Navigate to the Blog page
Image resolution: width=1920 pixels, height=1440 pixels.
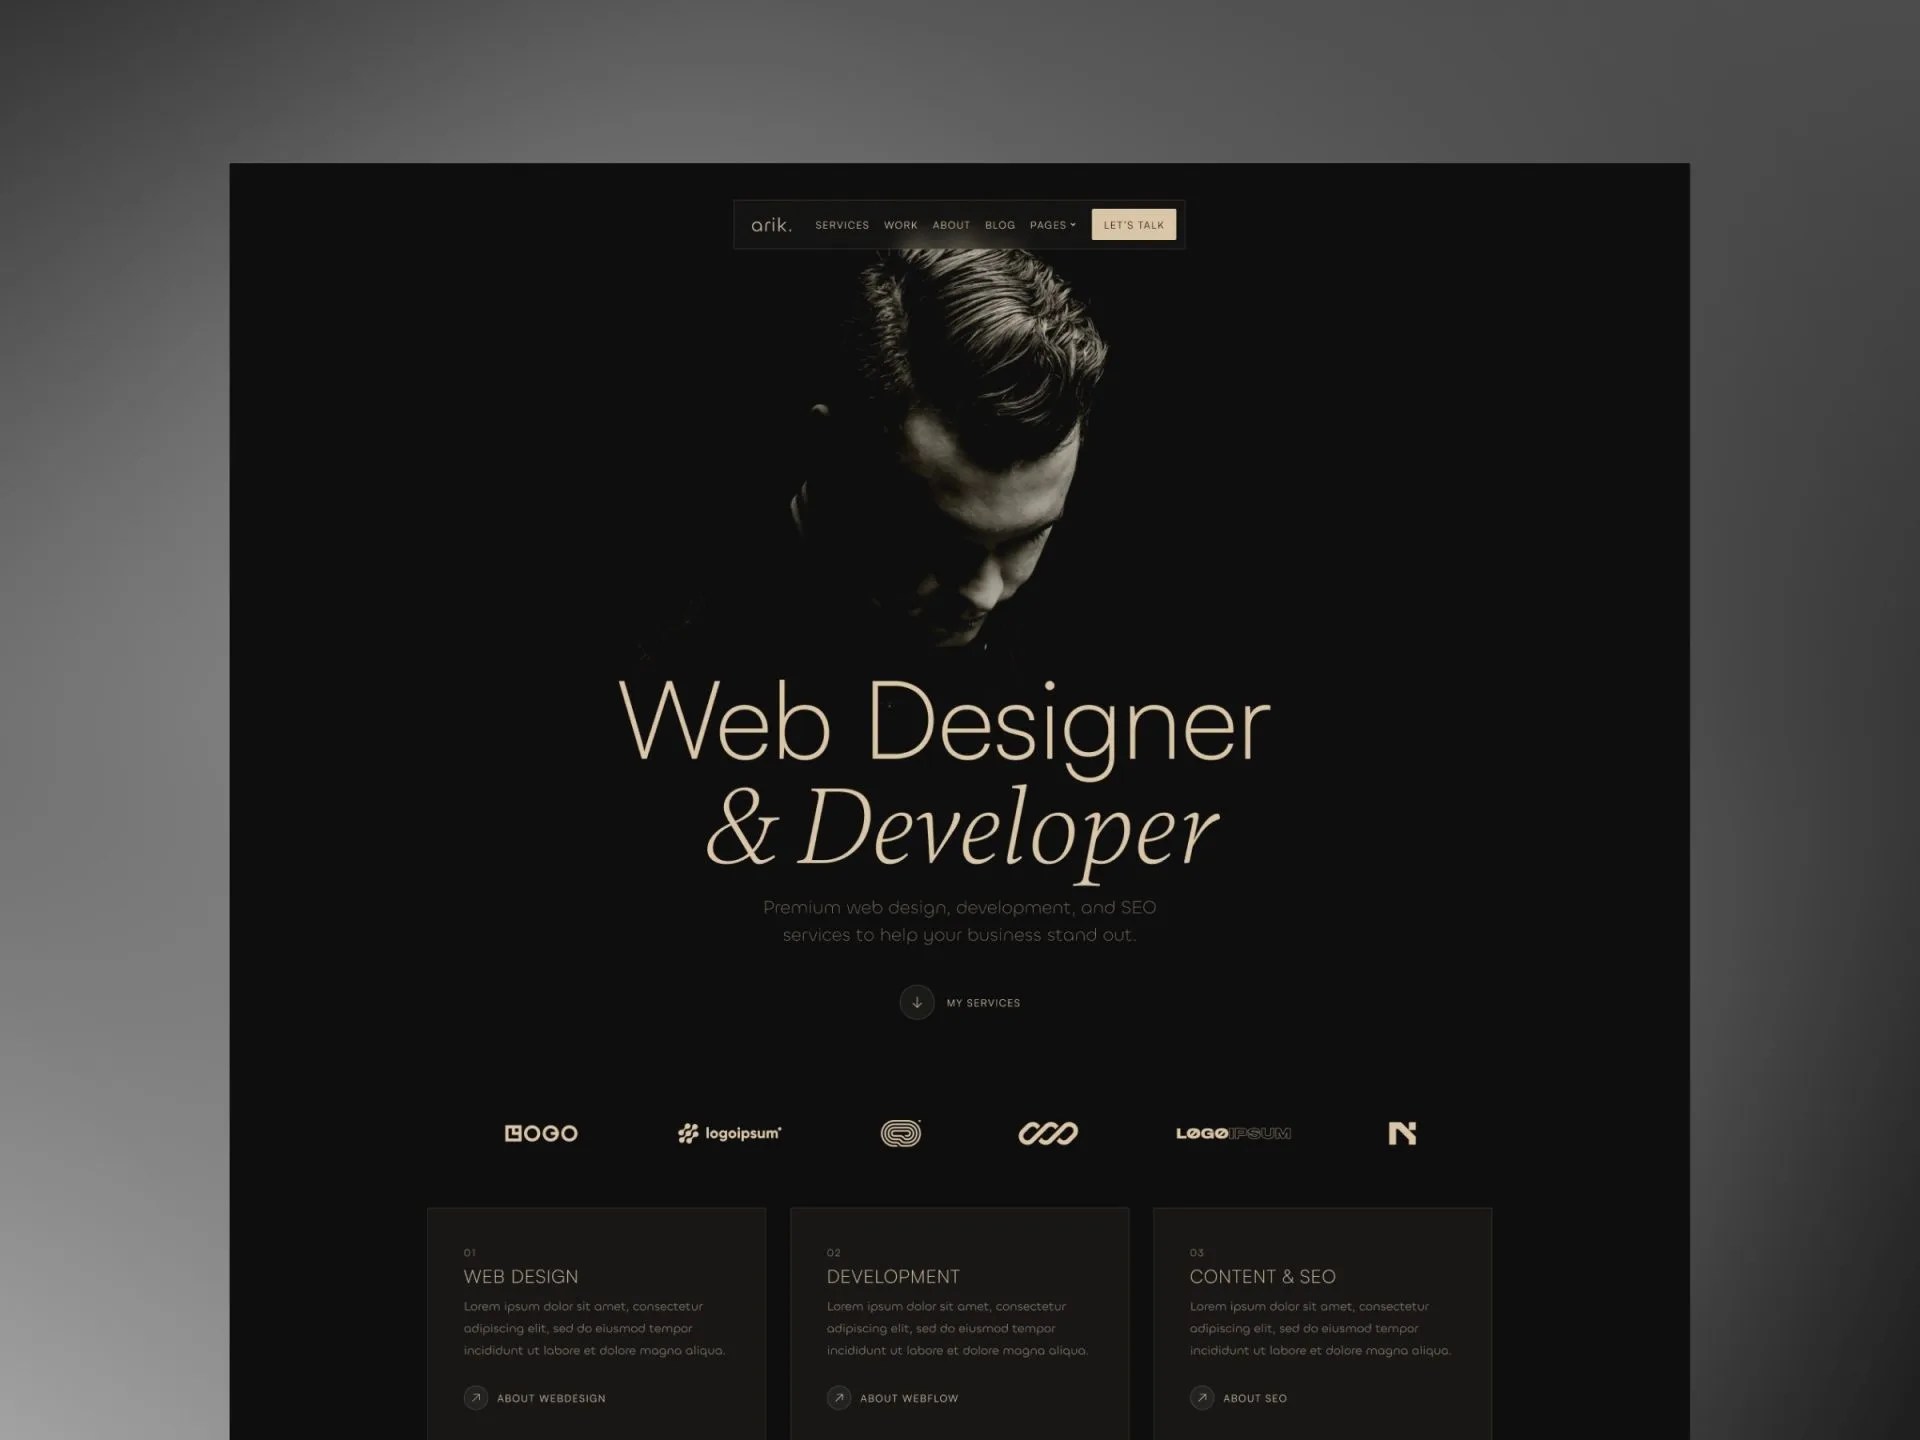coord(999,225)
